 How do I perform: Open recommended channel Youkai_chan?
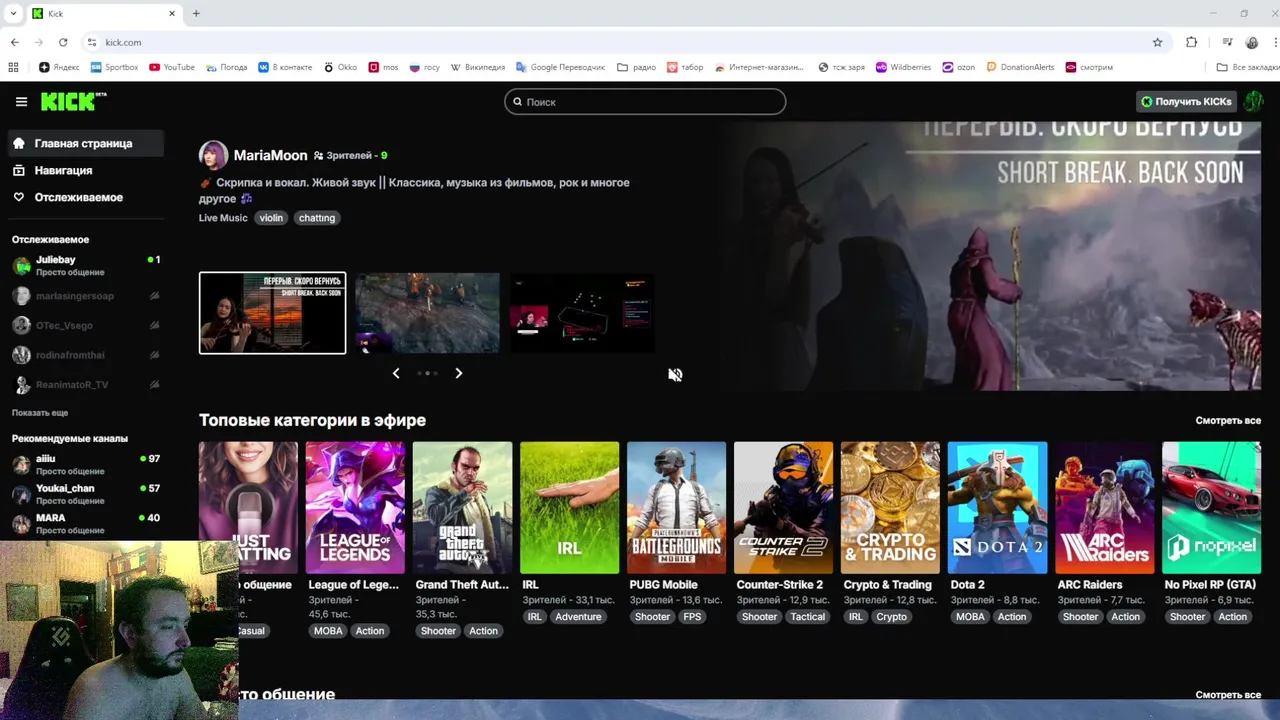(x=86, y=494)
